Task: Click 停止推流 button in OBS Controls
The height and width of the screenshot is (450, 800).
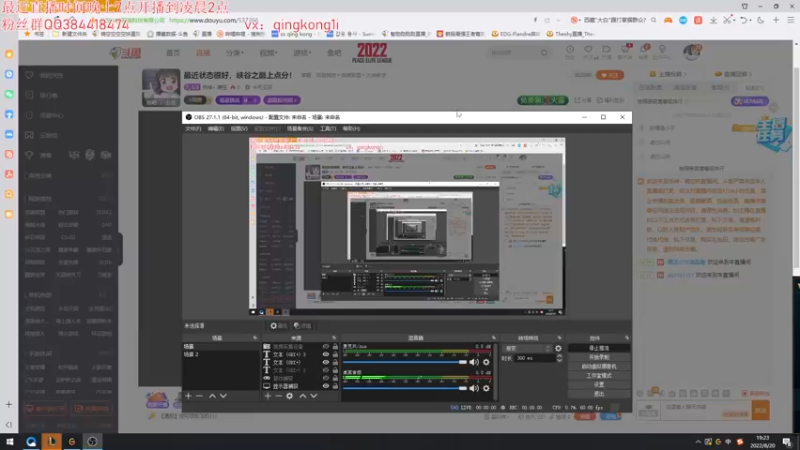Action: pos(599,348)
